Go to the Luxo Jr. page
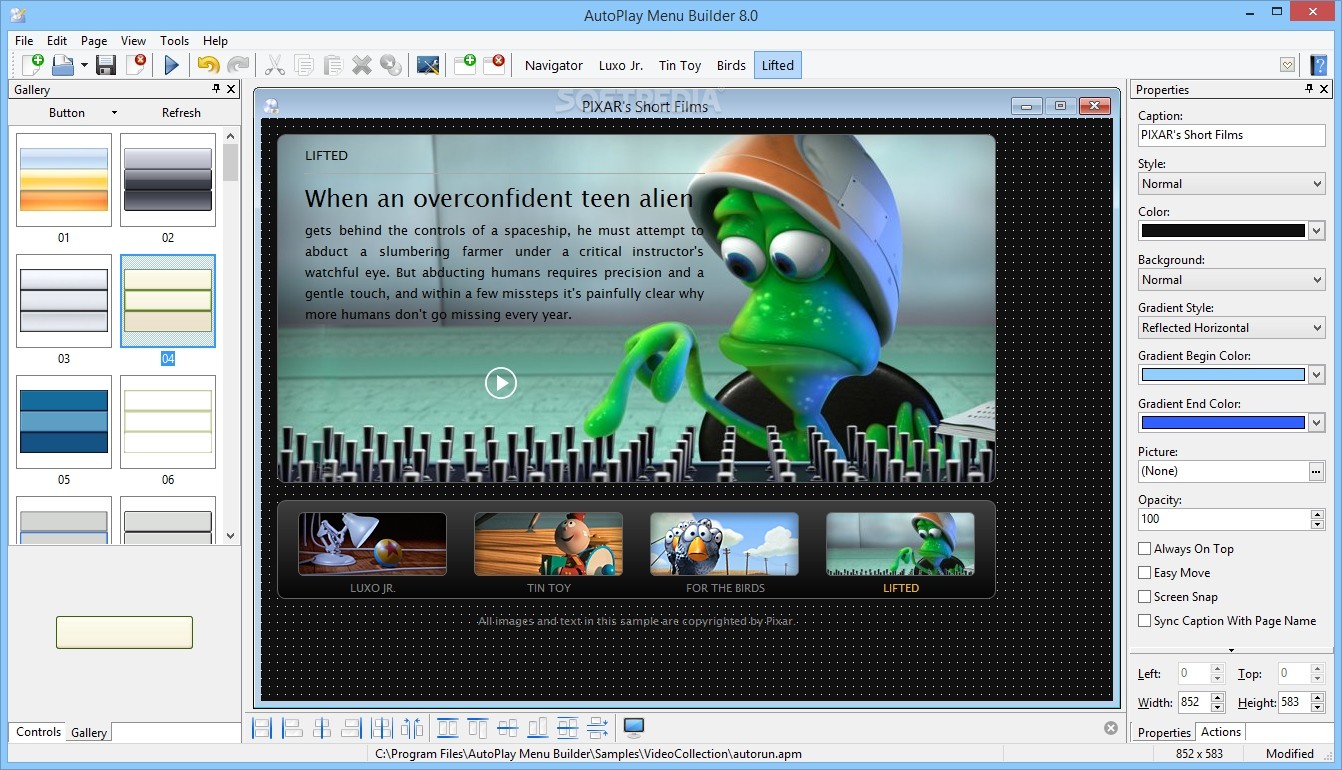 tap(621, 66)
